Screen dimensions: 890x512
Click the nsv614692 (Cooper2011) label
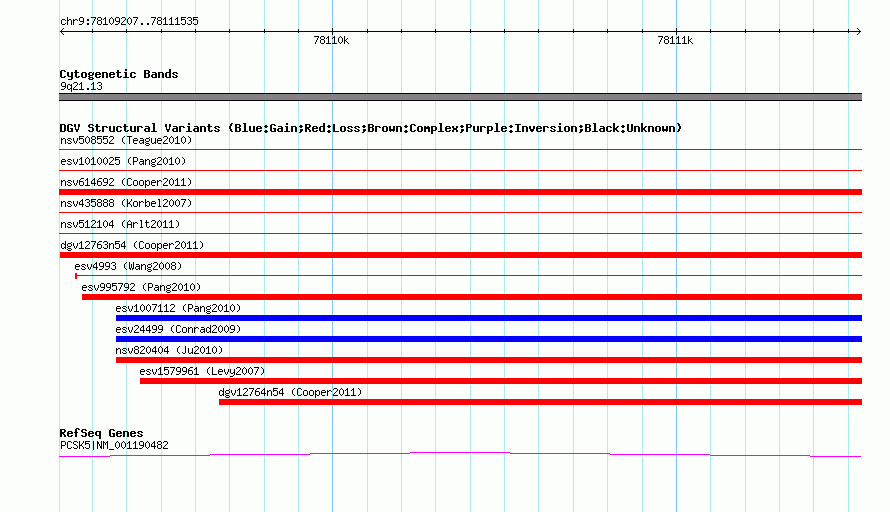(x=126, y=182)
